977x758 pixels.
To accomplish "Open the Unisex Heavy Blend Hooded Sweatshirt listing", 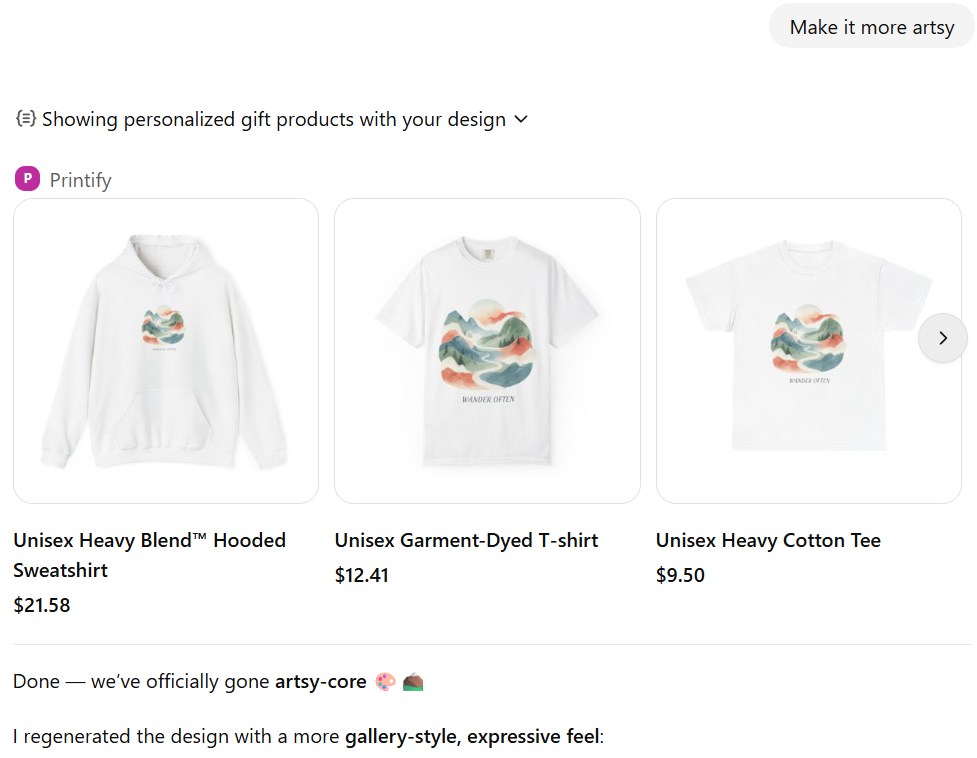I will coord(150,555).
